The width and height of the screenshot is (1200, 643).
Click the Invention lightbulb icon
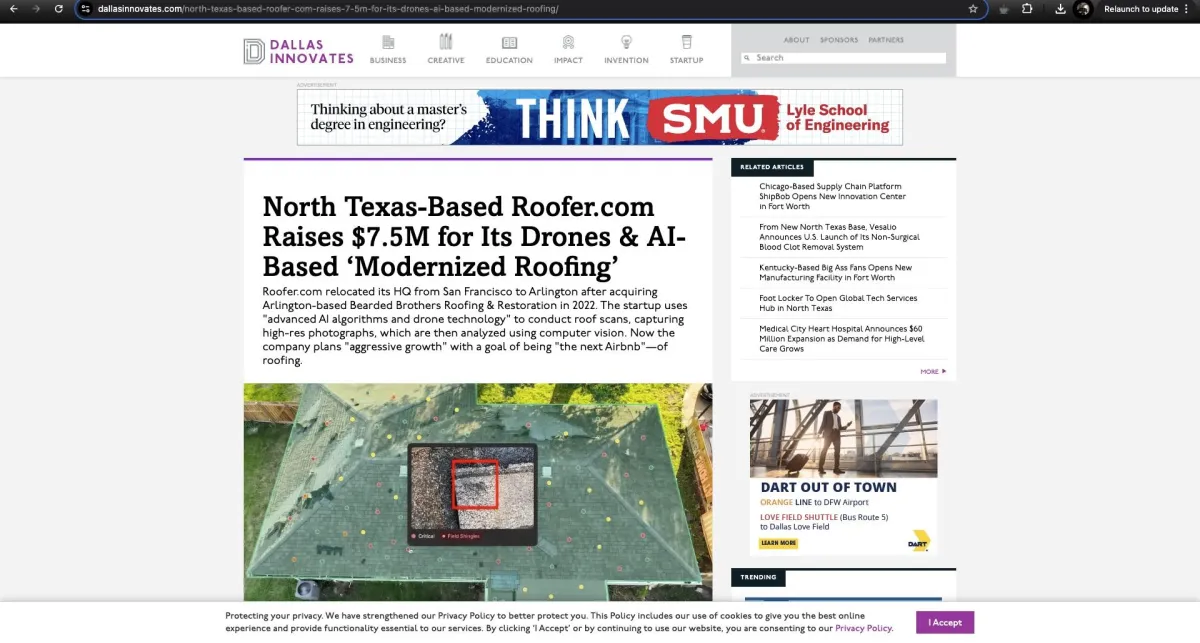coord(626,42)
